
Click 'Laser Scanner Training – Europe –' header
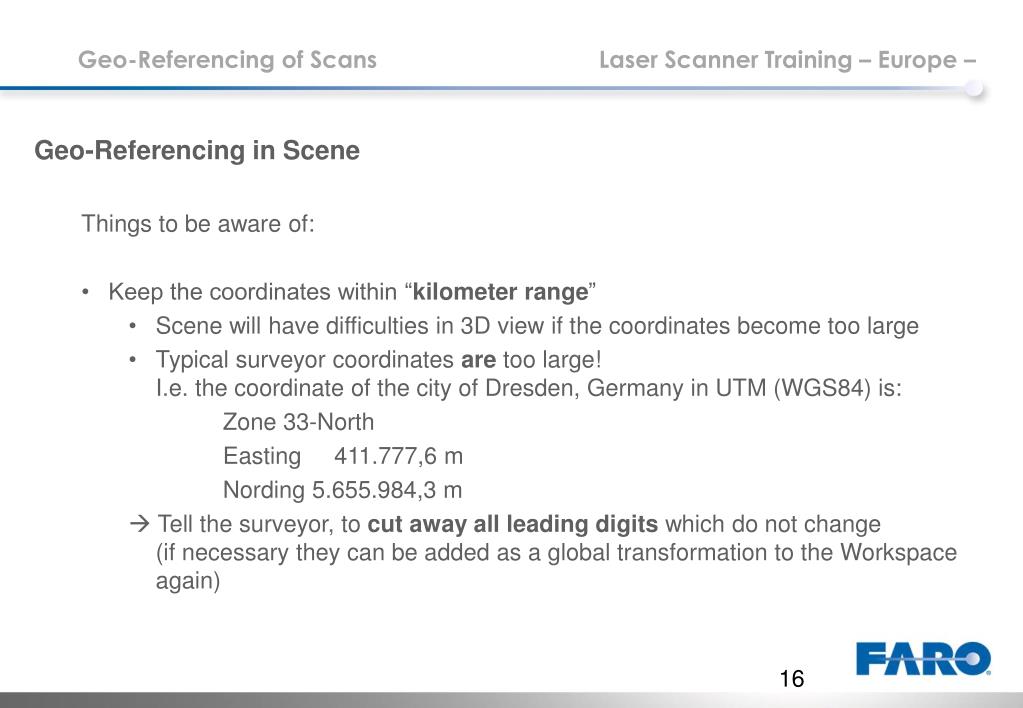[787, 59]
